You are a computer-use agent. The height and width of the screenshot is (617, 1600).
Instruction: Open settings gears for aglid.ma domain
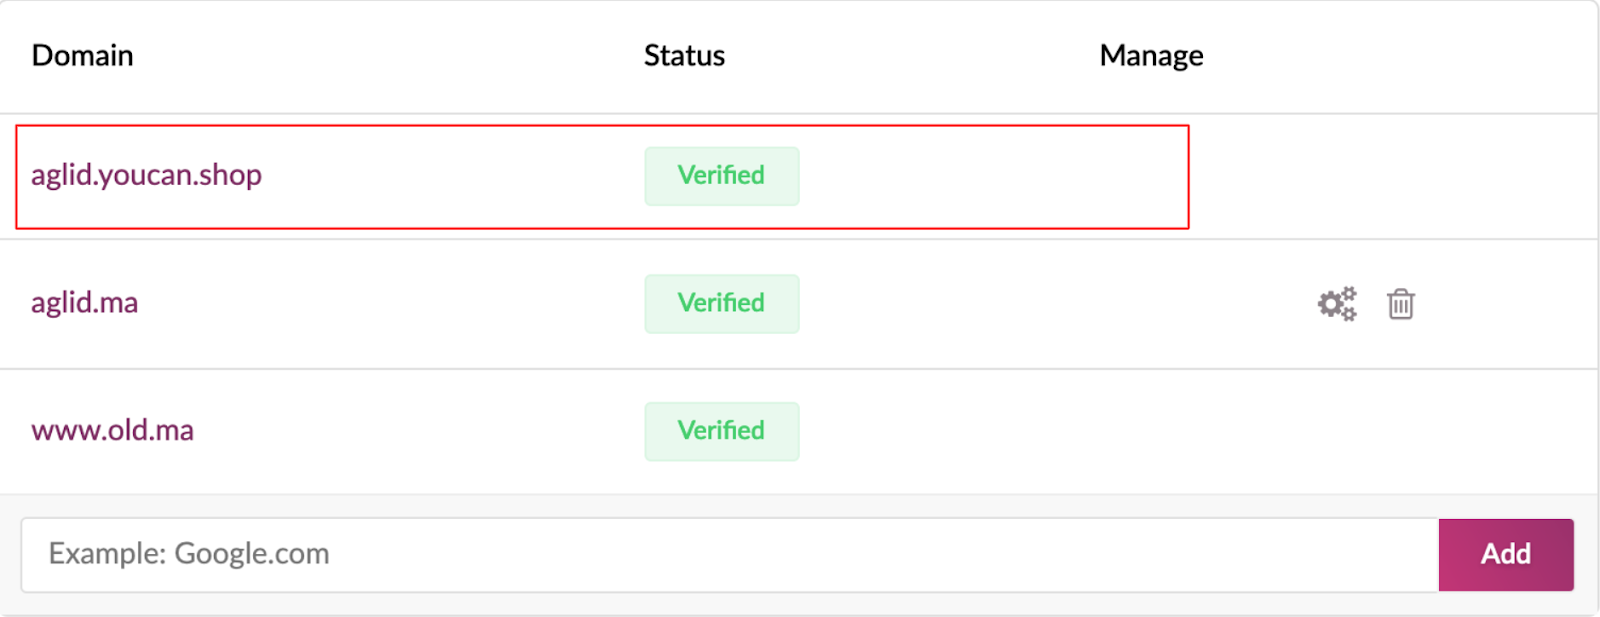[1337, 304]
